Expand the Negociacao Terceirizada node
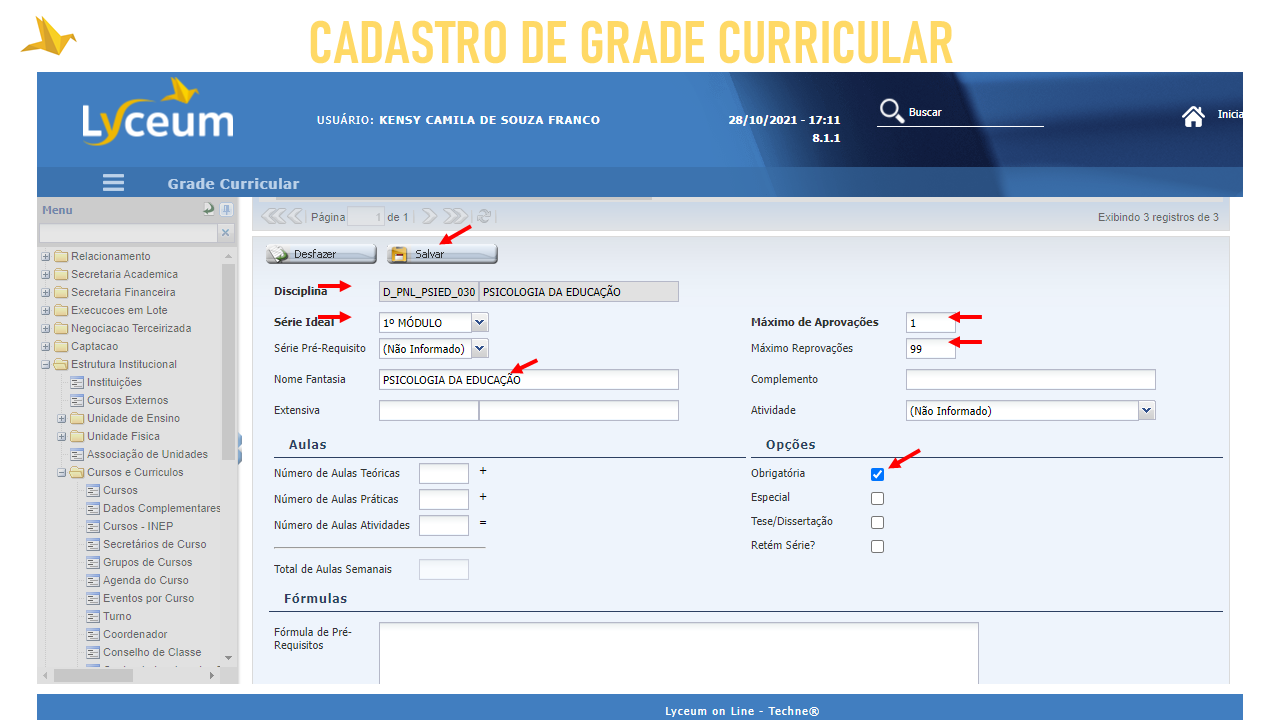Image resolution: width=1280 pixels, height=720 pixels. point(46,329)
